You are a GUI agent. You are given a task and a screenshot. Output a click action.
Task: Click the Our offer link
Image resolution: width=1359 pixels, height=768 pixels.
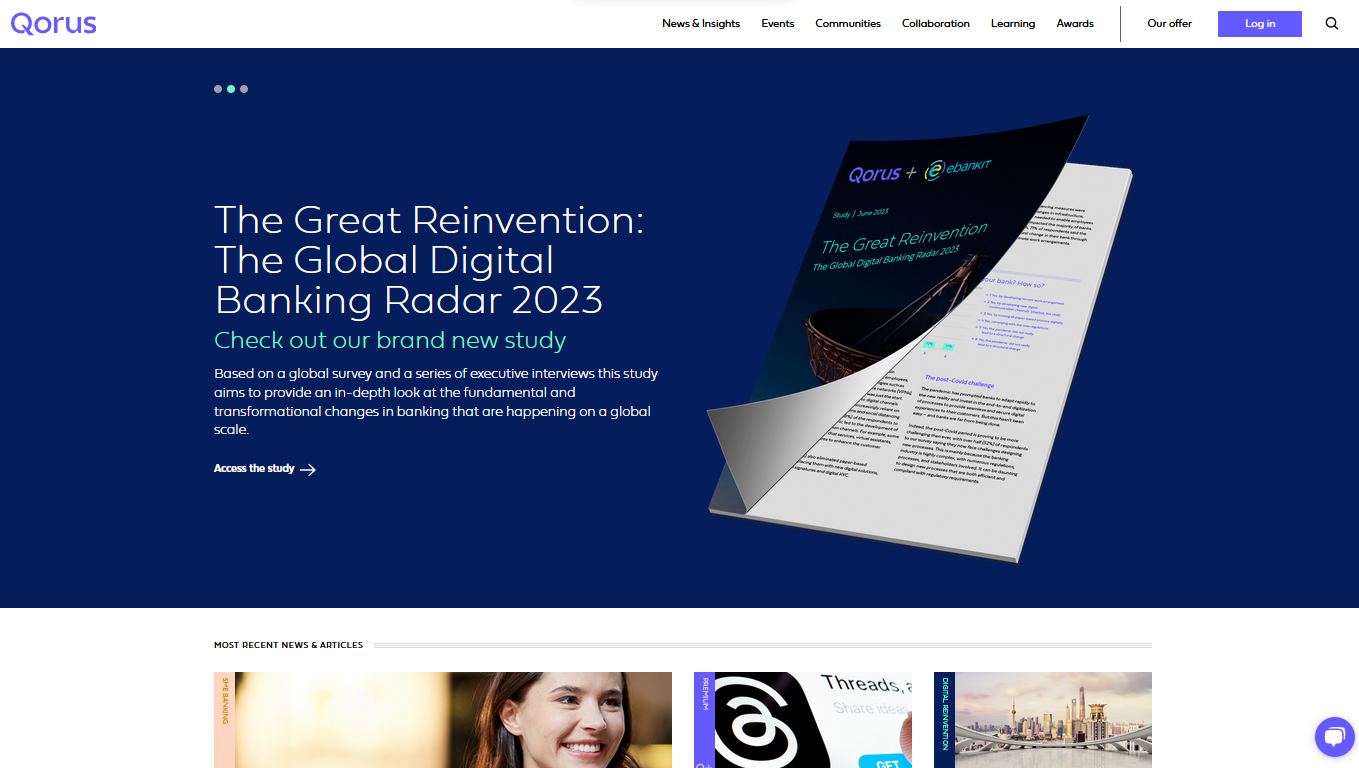(1169, 24)
